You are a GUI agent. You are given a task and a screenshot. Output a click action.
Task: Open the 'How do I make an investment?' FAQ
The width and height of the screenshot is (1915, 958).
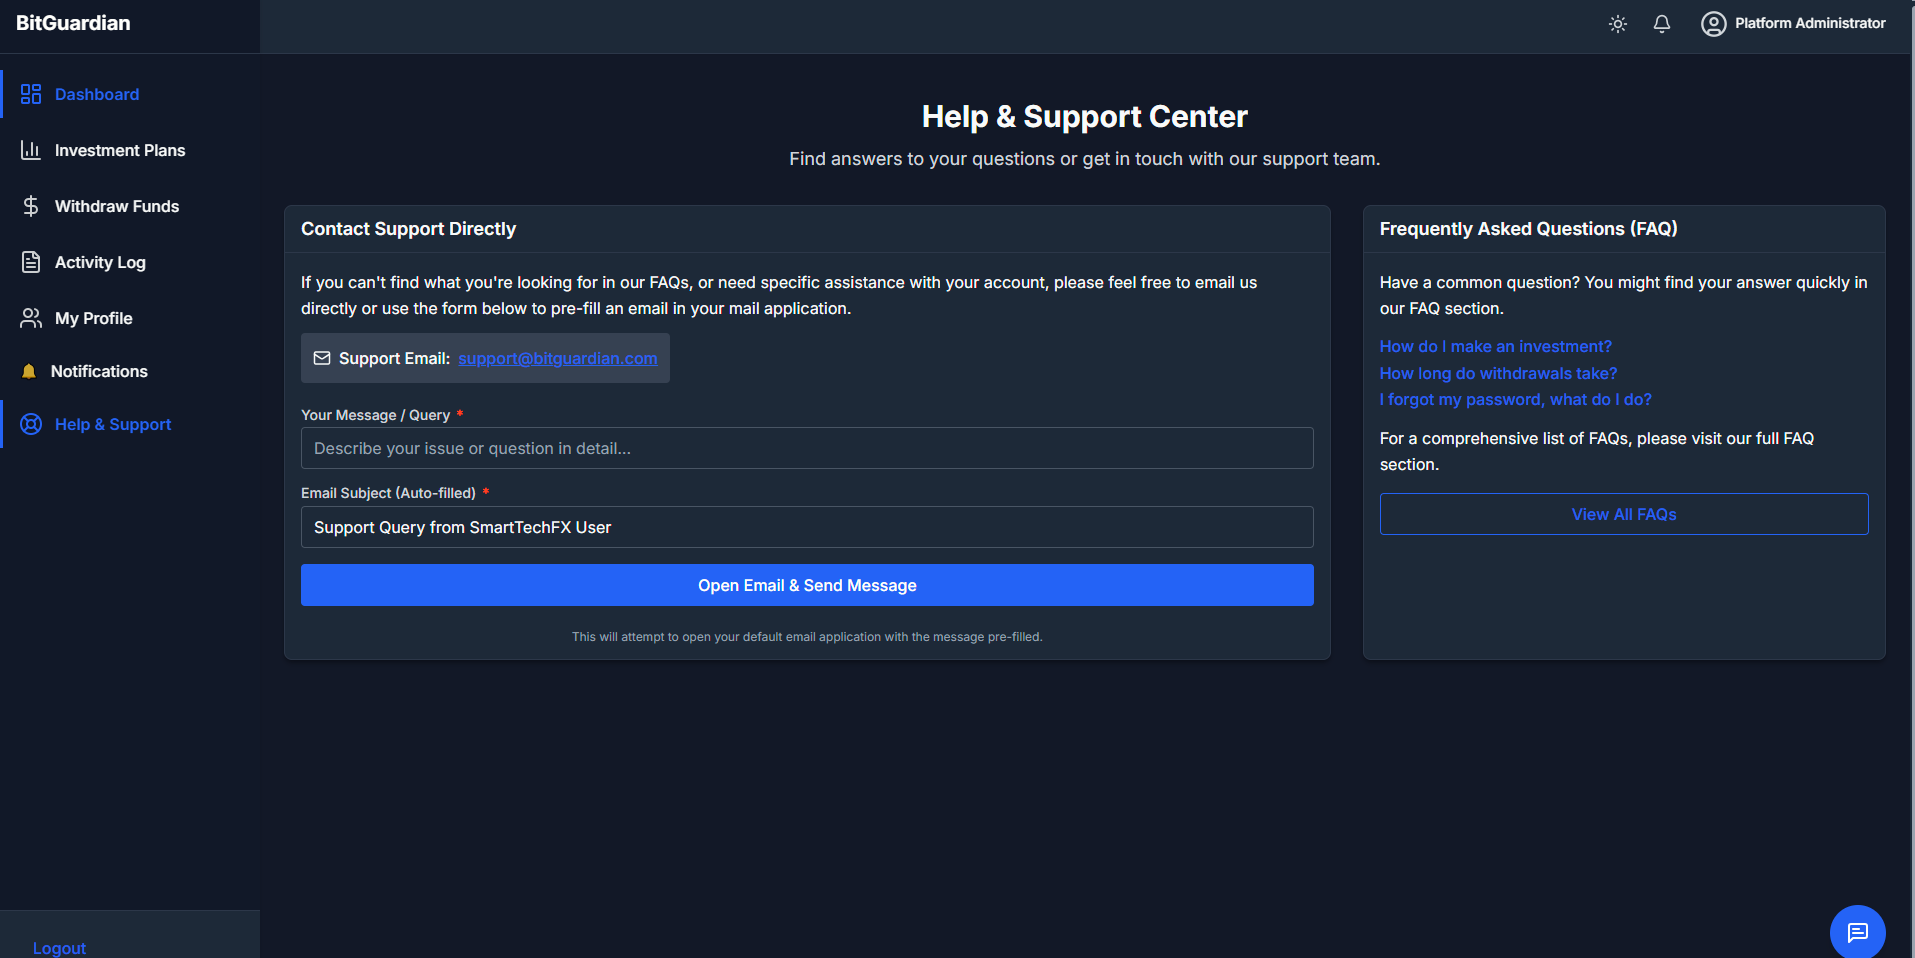click(x=1495, y=346)
